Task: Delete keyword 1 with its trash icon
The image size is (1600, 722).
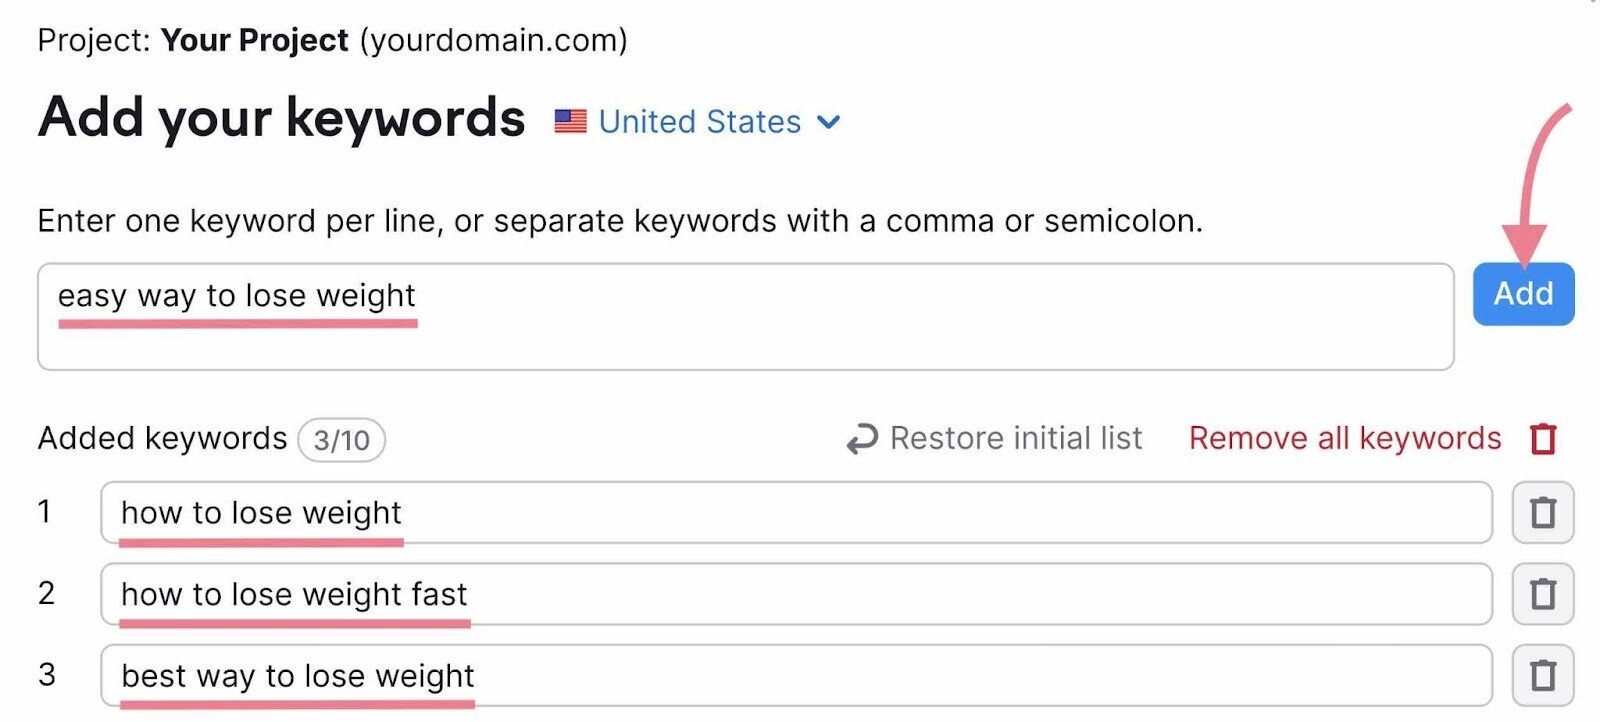Action: 1542,513
